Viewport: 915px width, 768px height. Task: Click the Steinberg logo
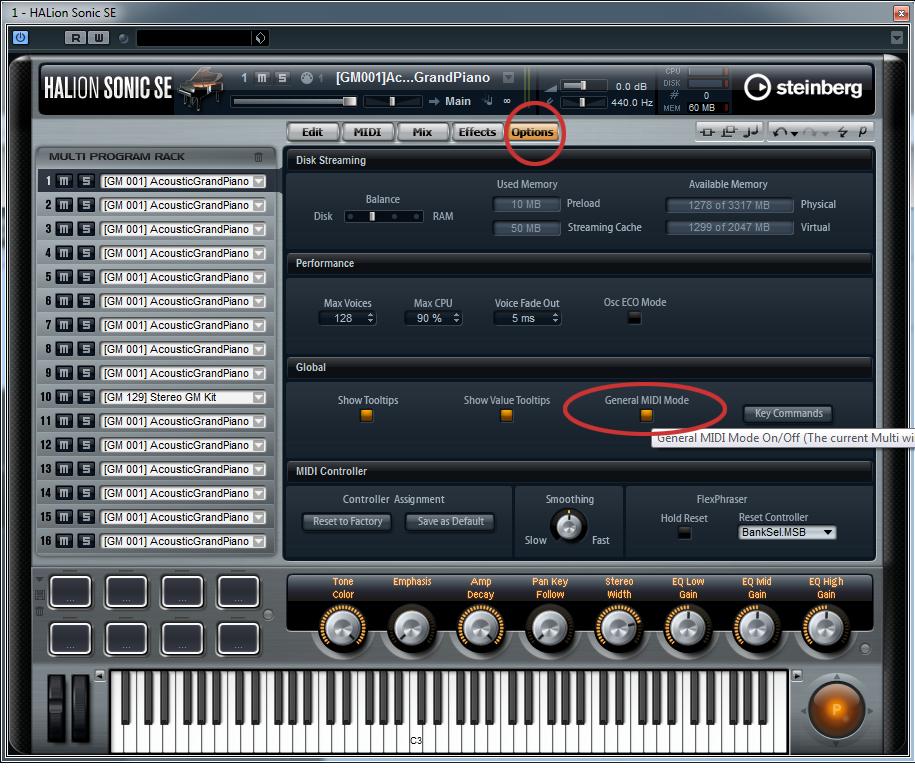click(803, 88)
